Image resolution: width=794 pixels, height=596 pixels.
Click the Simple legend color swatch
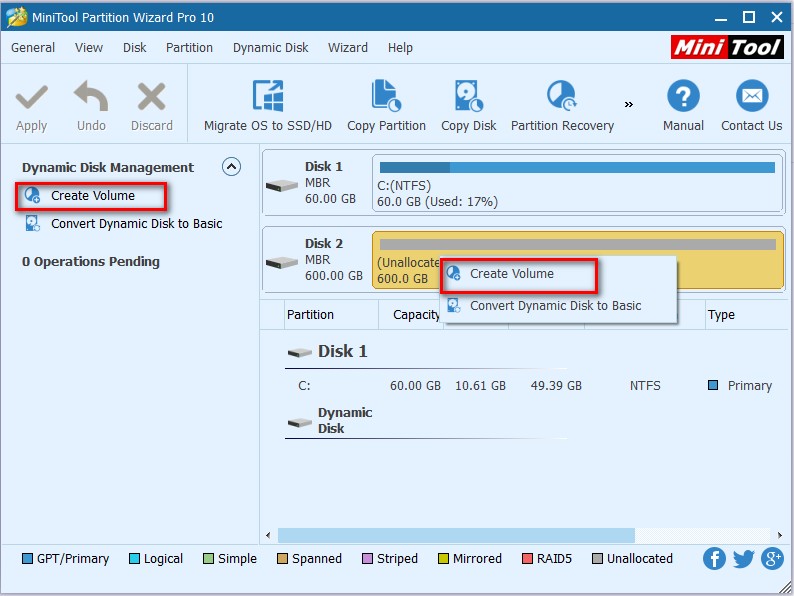click(208, 559)
